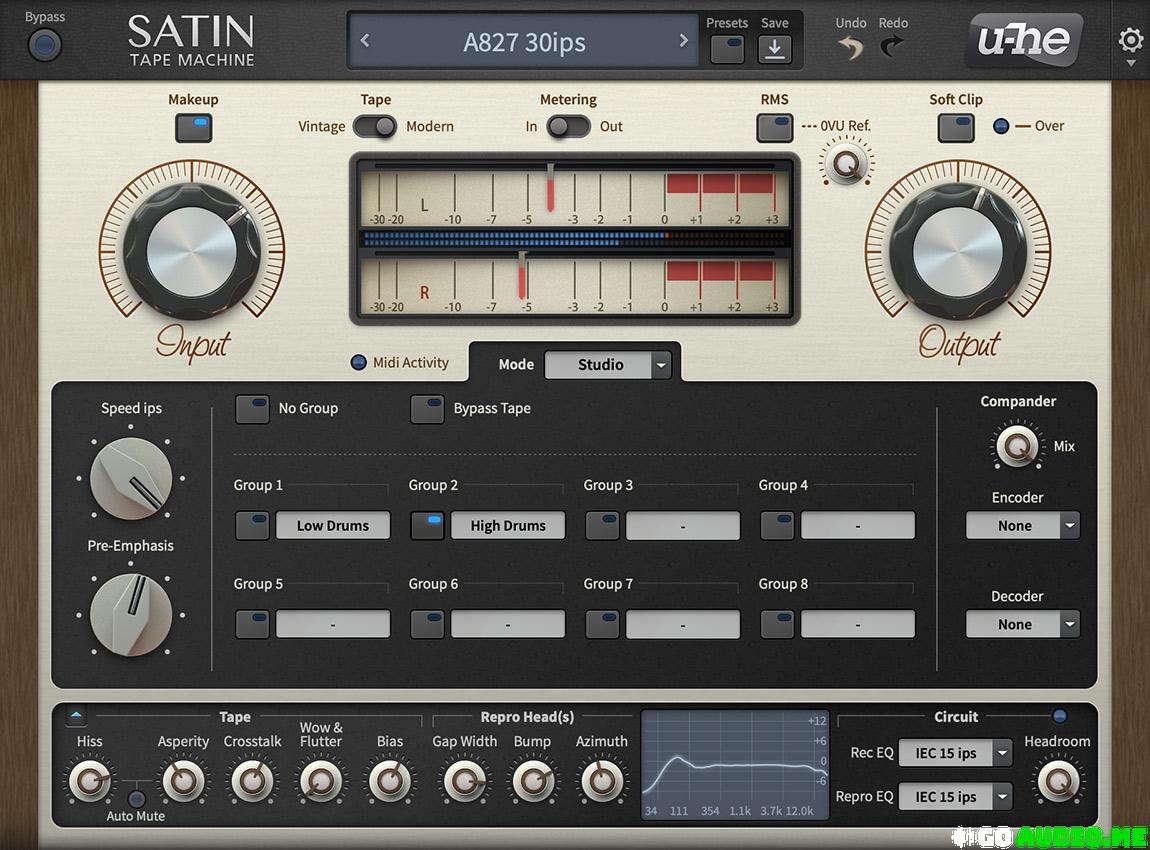Toggle the Group 4 assign button
The height and width of the screenshot is (850, 1150).
[777, 526]
